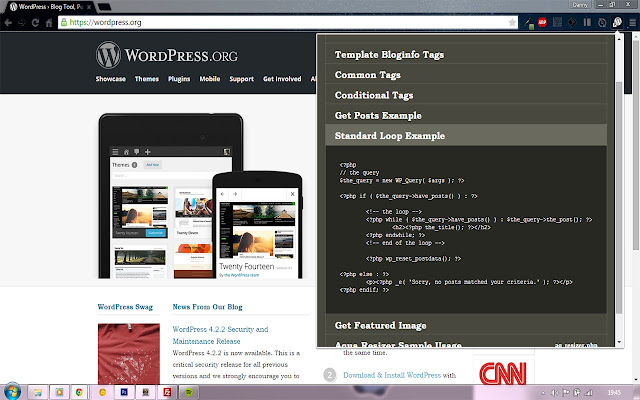Open the Chrome hamburger menu
The height and width of the screenshot is (400, 640).
(632, 22)
